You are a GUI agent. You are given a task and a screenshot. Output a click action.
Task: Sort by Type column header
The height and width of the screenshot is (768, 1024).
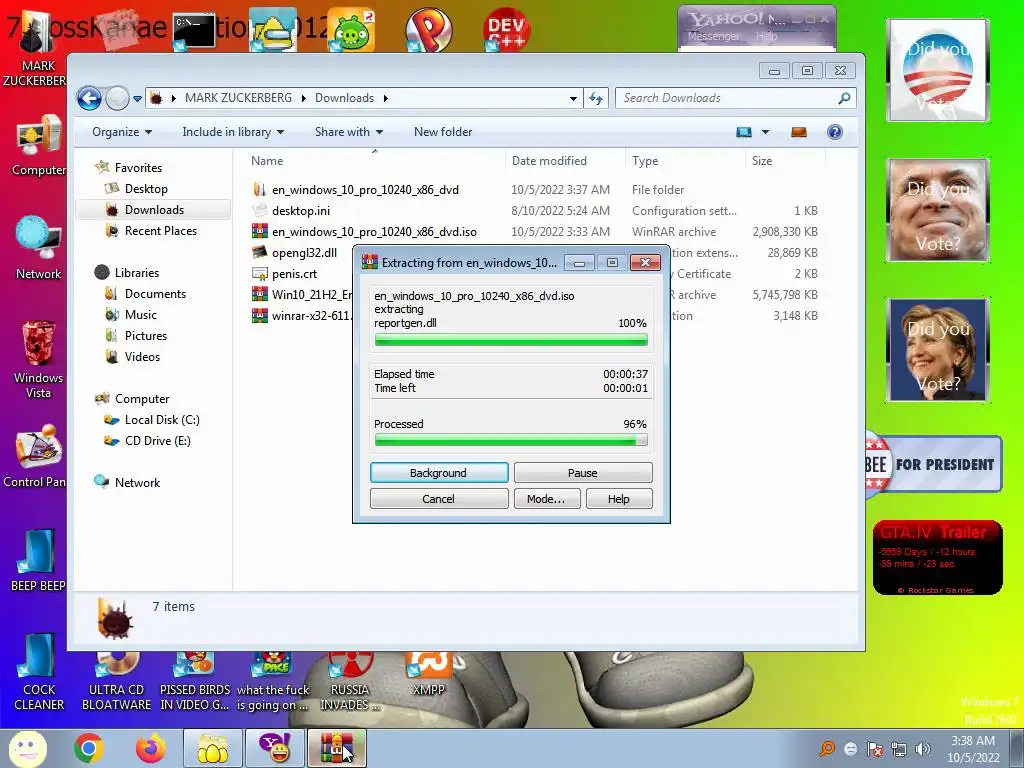(x=685, y=161)
